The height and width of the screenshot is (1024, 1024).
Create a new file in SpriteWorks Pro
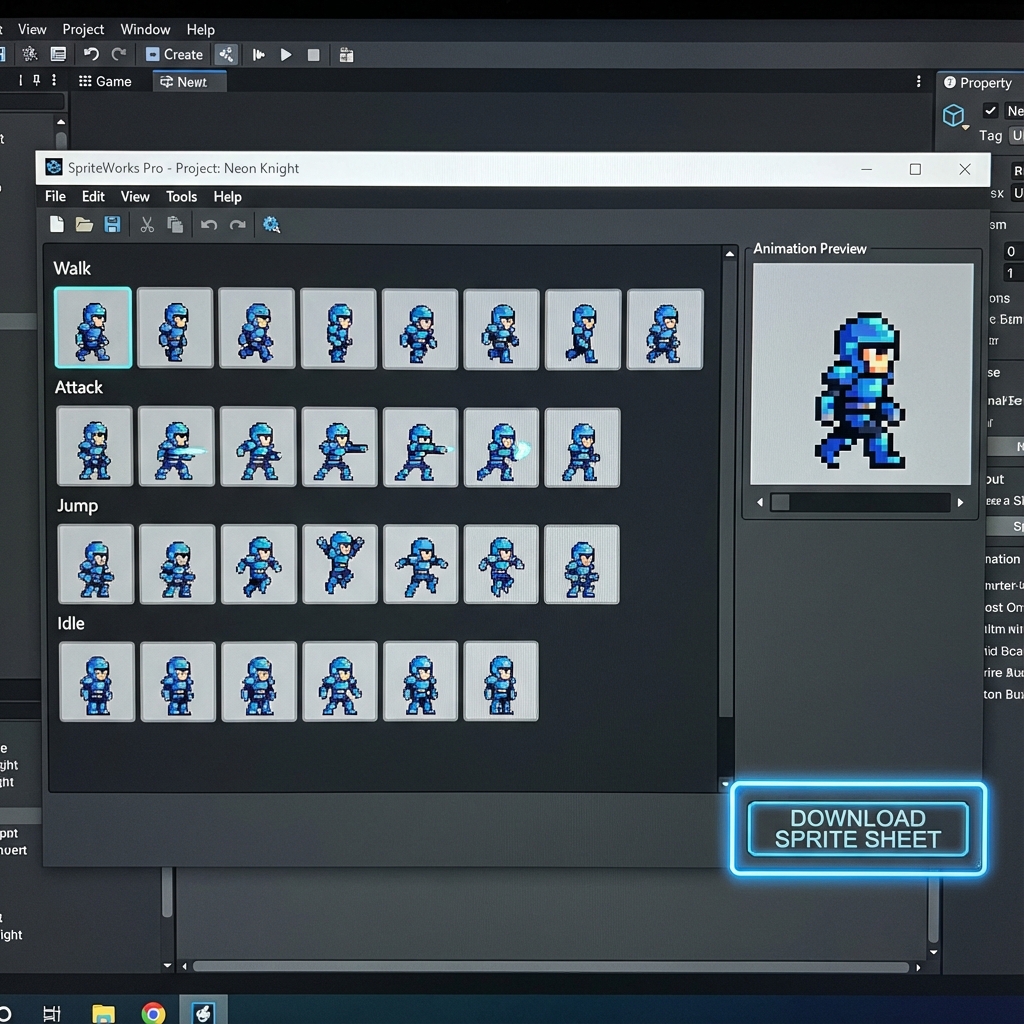coord(57,224)
